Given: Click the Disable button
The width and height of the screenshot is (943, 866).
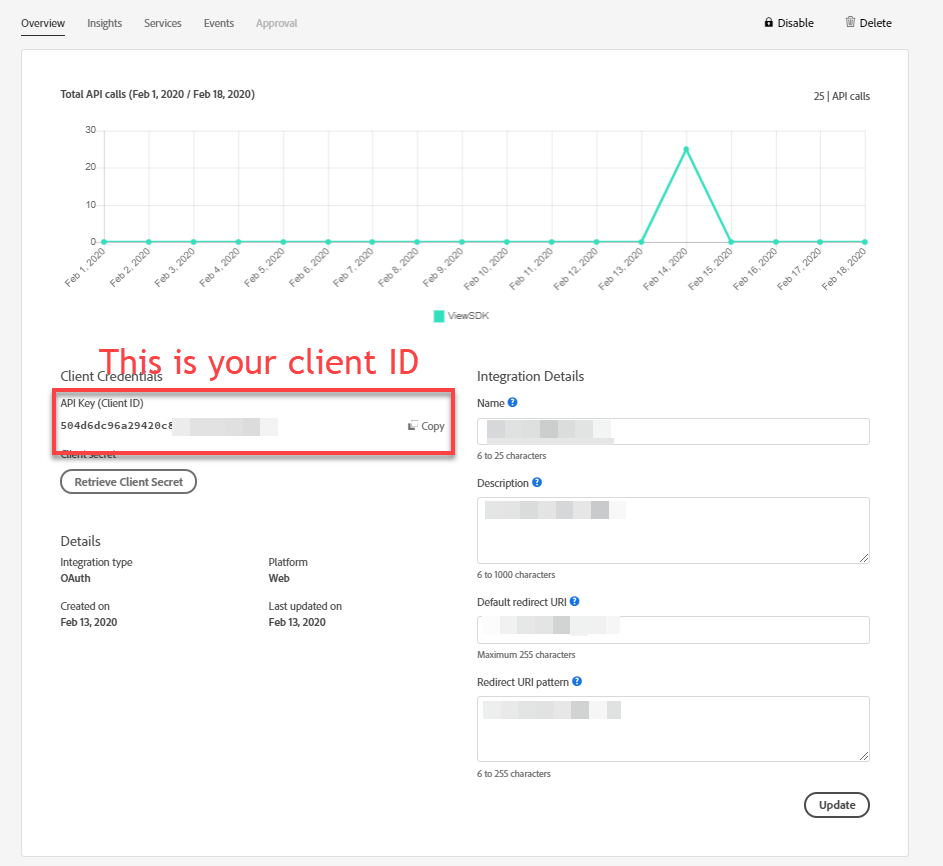Looking at the screenshot, I should [x=789, y=23].
